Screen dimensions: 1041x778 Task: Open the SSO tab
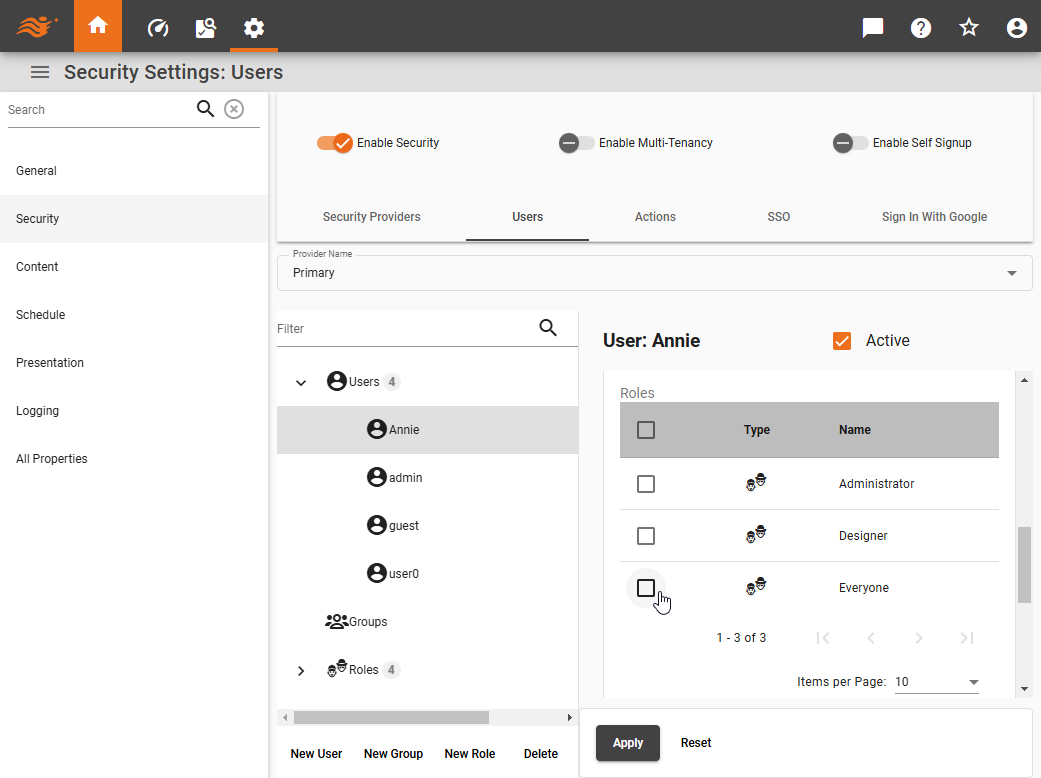778,217
